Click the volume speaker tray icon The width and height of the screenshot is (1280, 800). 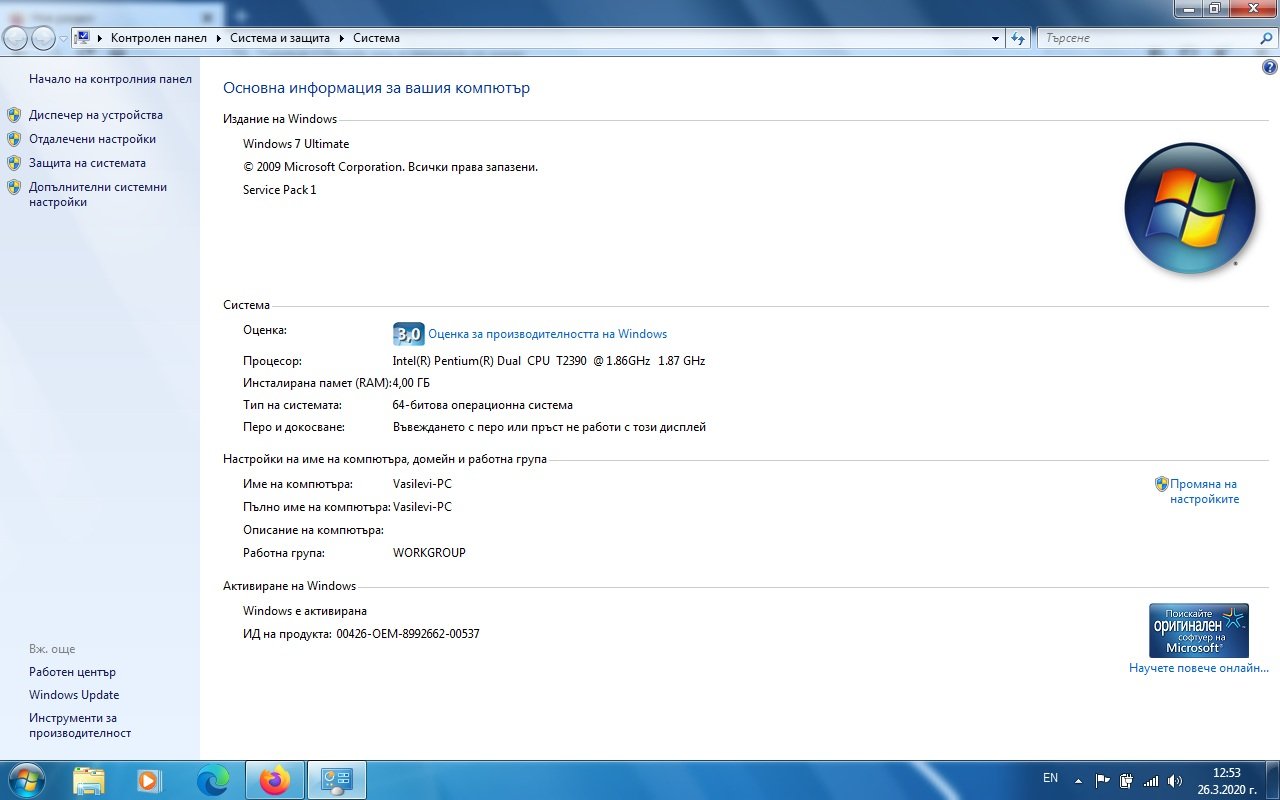click(x=1175, y=780)
